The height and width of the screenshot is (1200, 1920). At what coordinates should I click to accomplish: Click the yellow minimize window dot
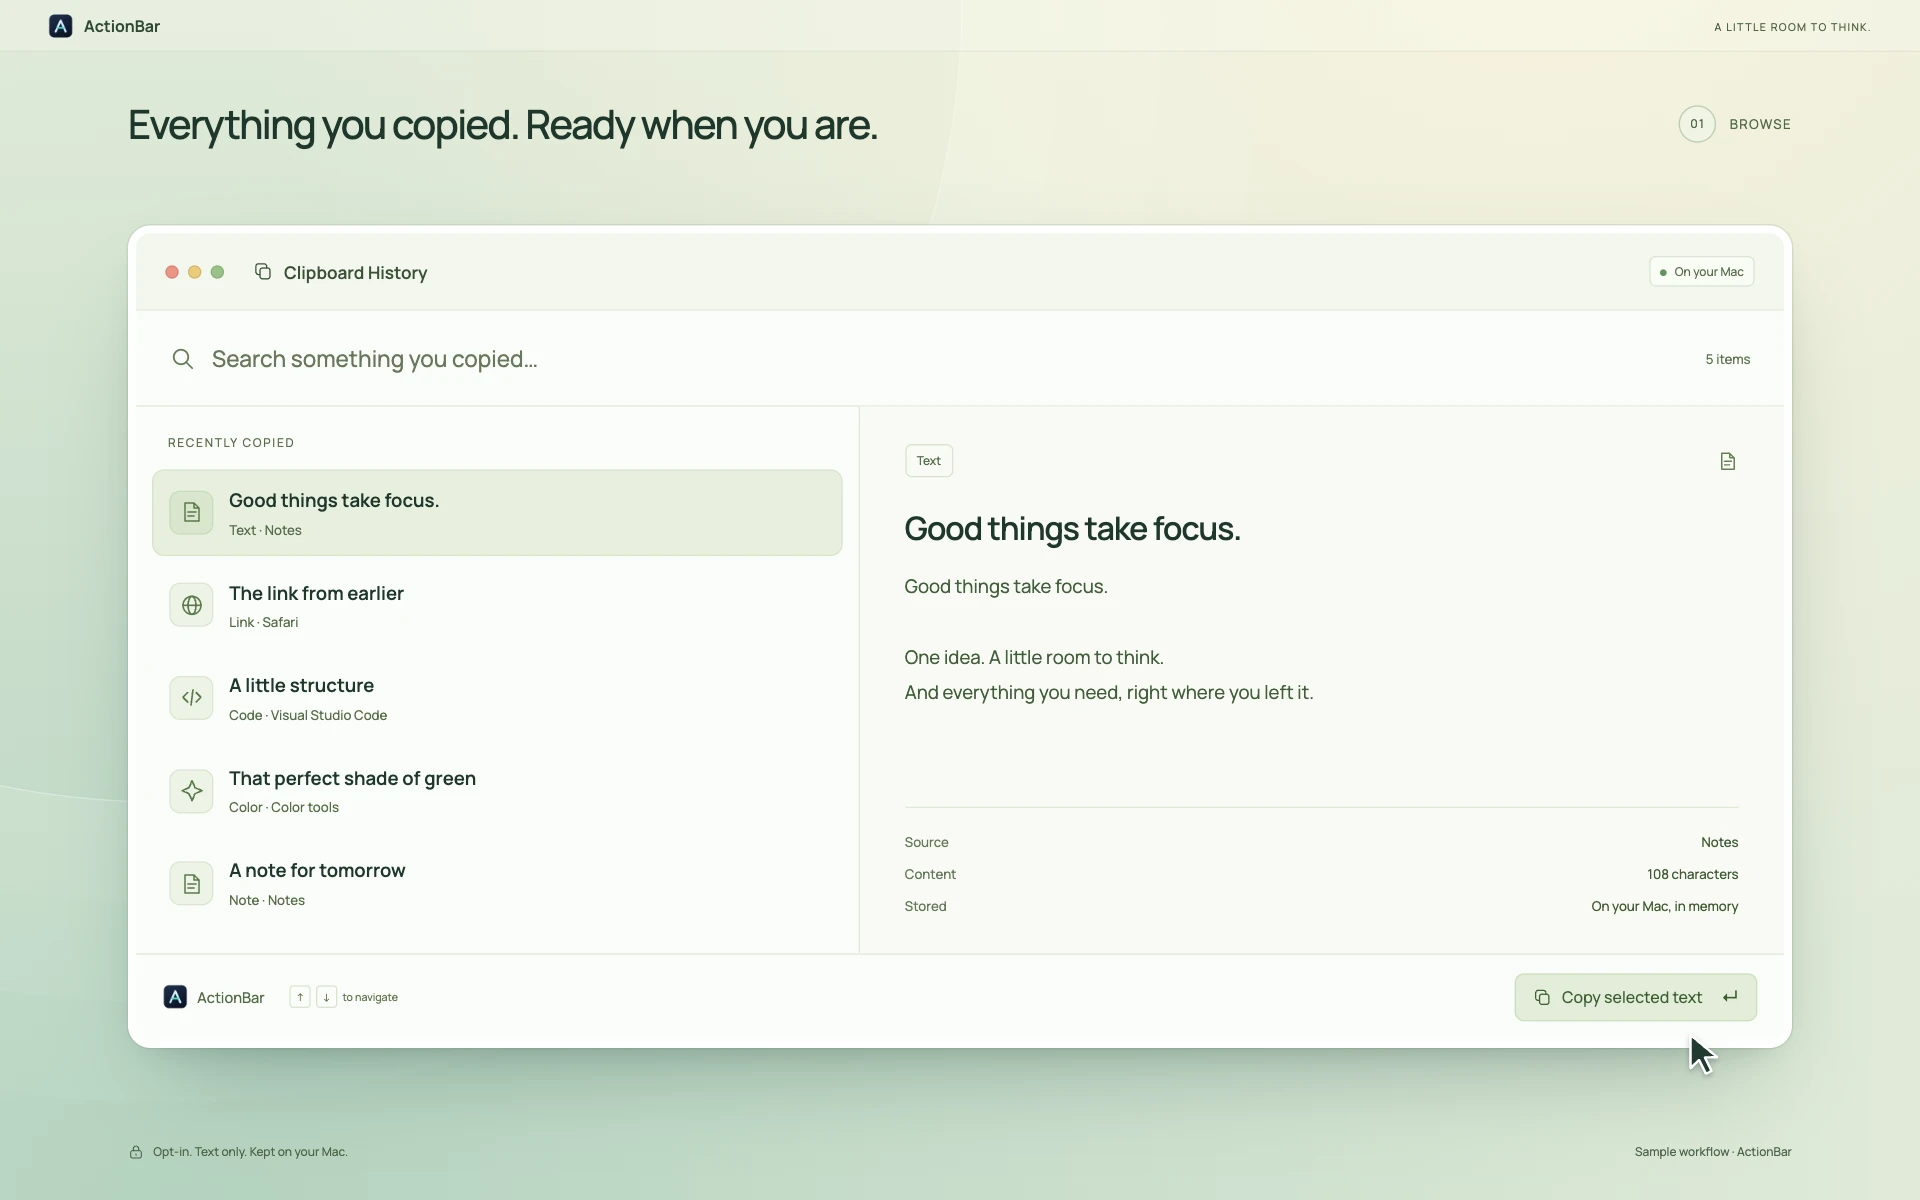[195, 272]
